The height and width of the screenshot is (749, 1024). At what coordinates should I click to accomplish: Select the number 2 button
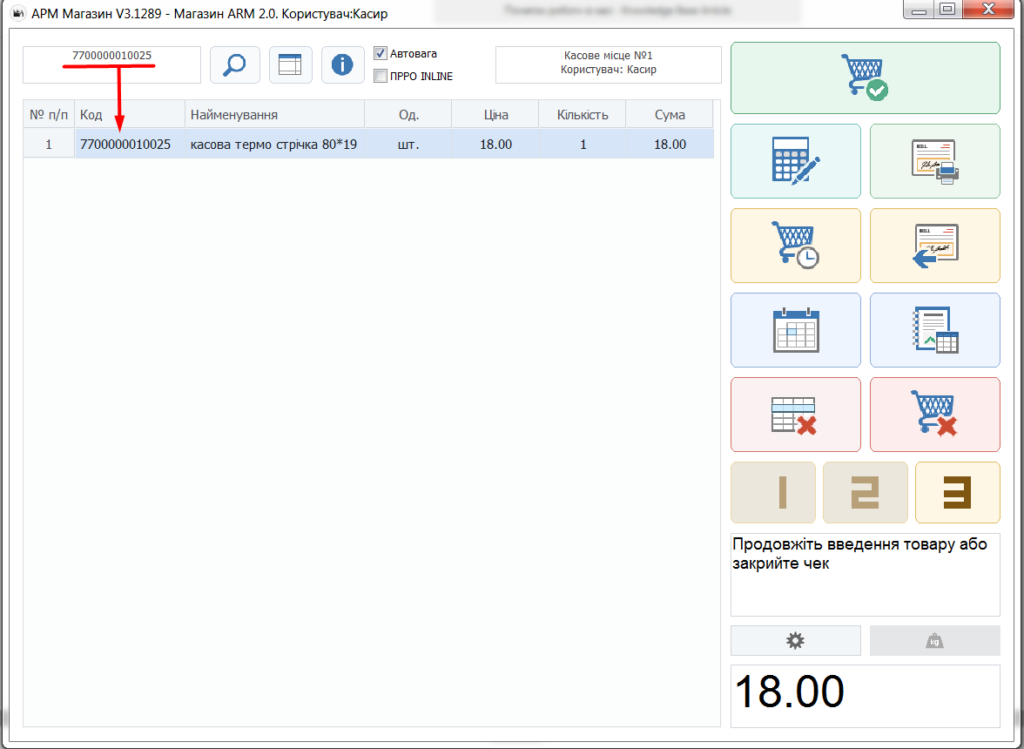coord(865,492)
